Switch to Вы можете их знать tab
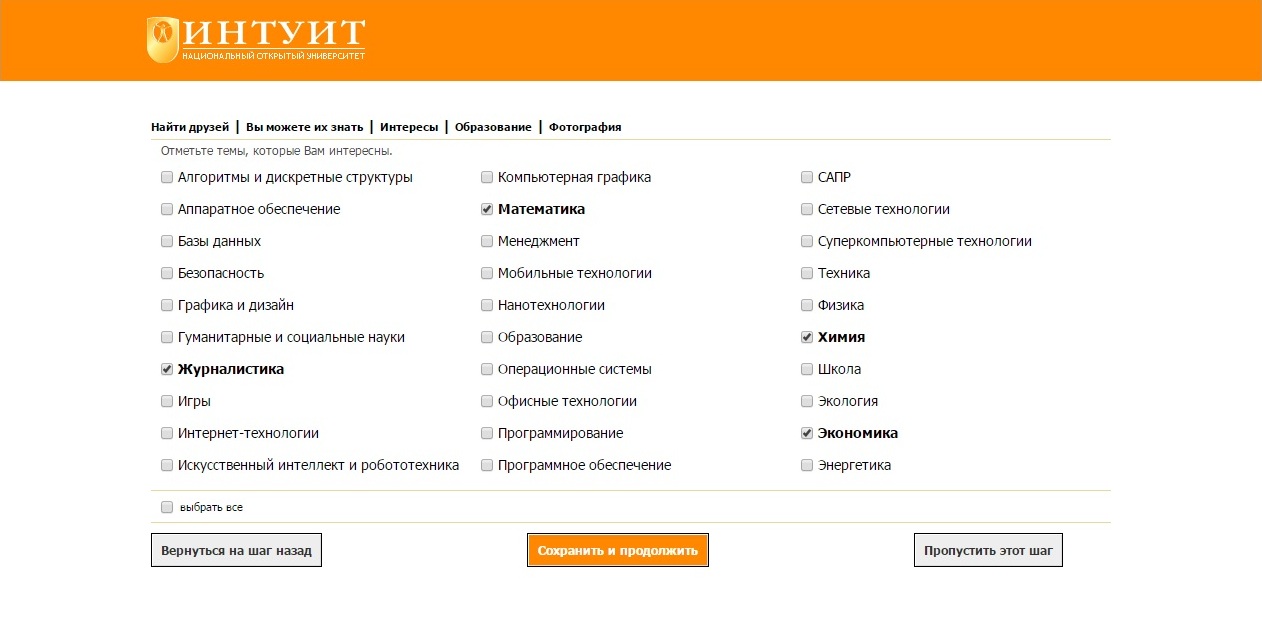1262x629 pixels. [x=304, y=127]
